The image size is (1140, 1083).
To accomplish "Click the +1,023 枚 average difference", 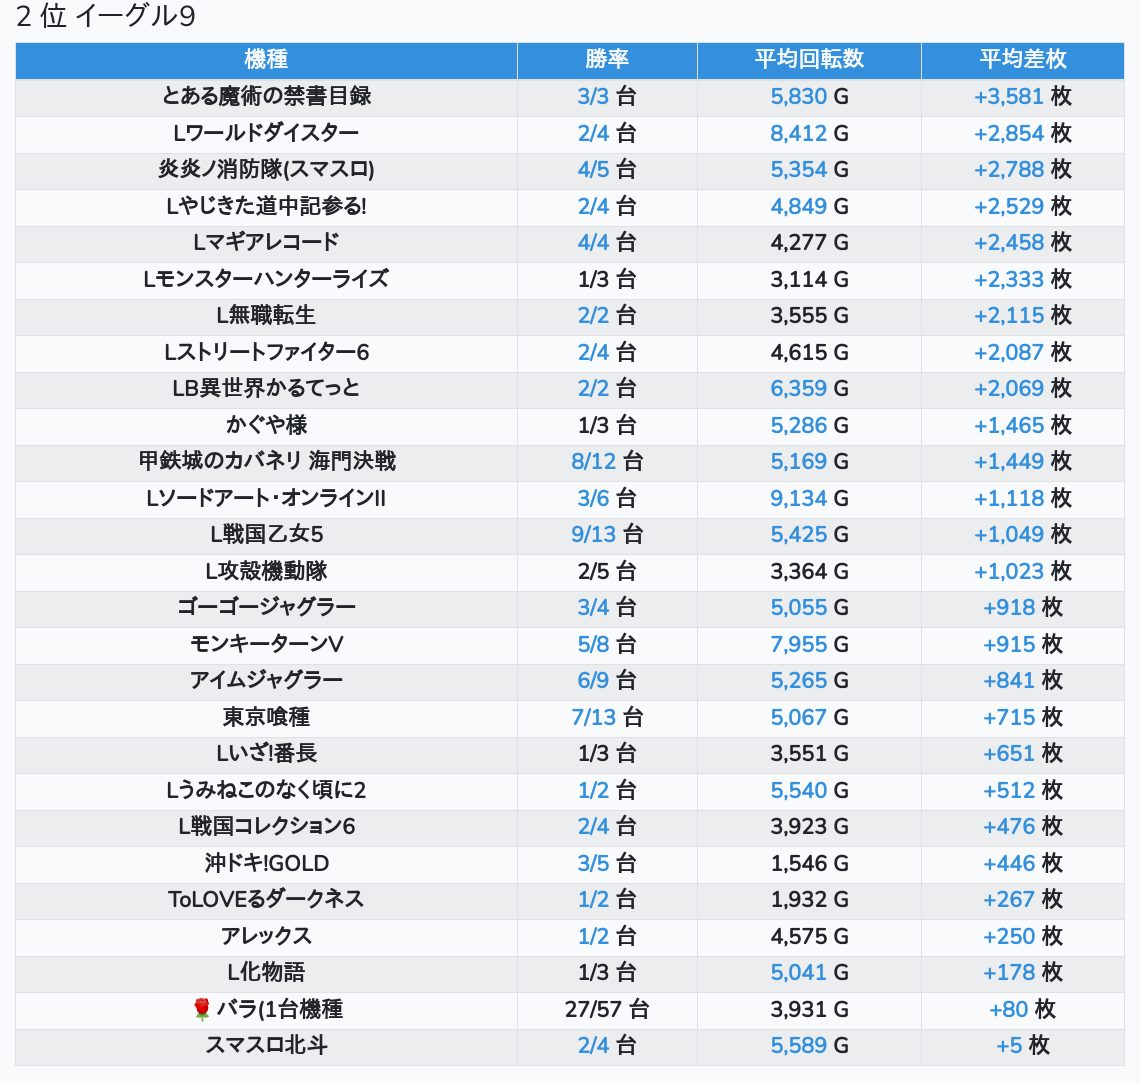I will [x=1023, y=572].
